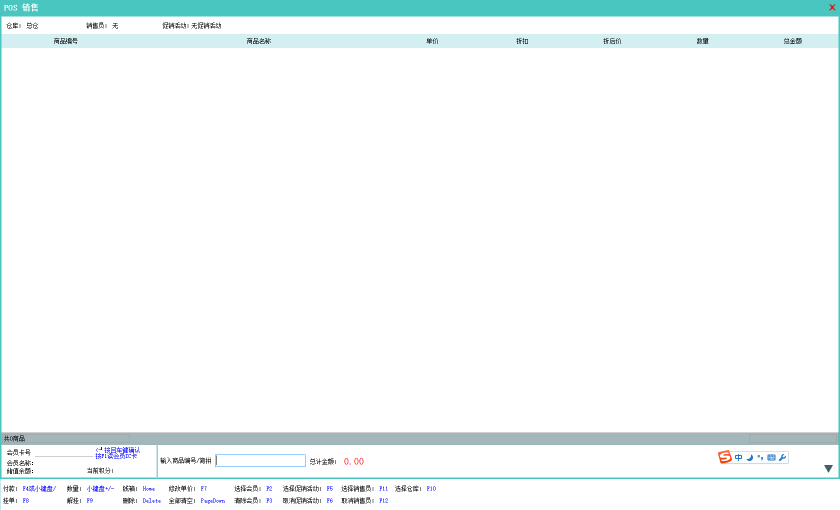Click the product code/barcode input field
The height and width of the screenshot is (510, 840).
(x=260, y=461)
